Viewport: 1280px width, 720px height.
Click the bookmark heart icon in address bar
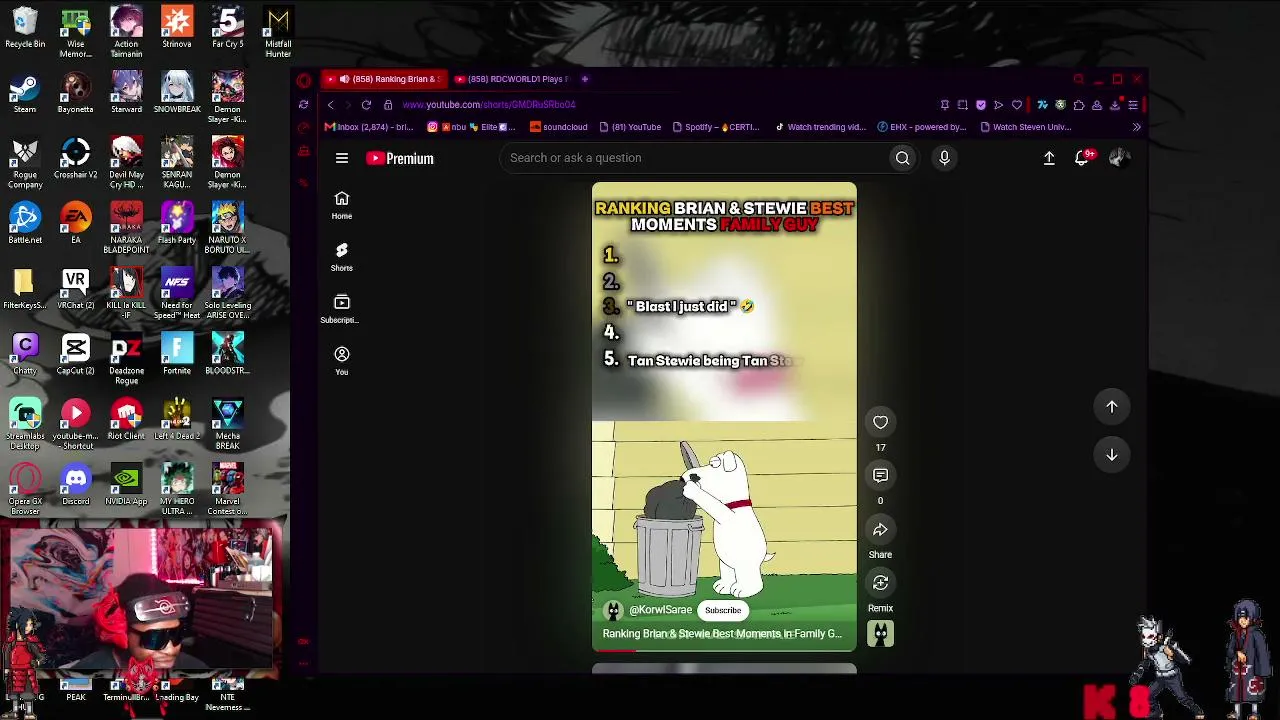tap(1017, 105)
